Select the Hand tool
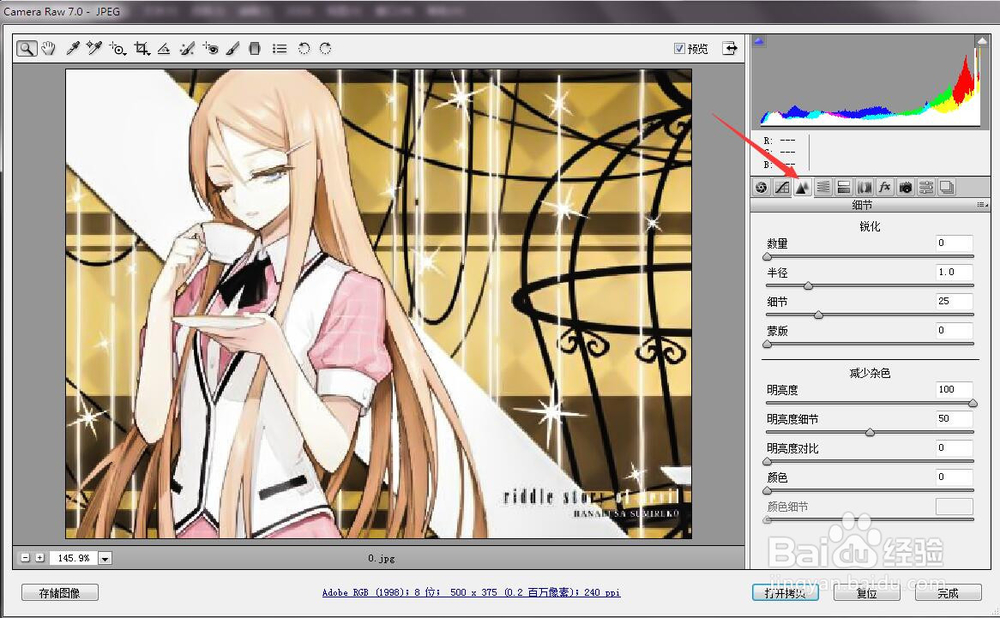Viewport: 1000px width, 618px height. 47,48
